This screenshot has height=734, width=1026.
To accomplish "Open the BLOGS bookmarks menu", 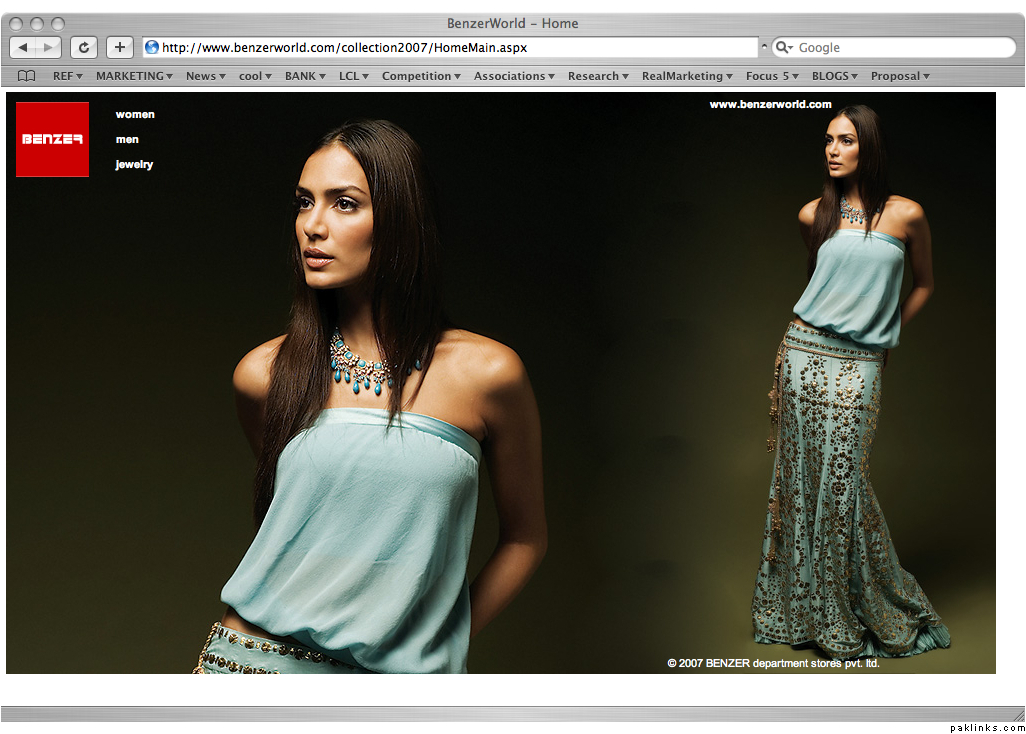I will point(834,76).
